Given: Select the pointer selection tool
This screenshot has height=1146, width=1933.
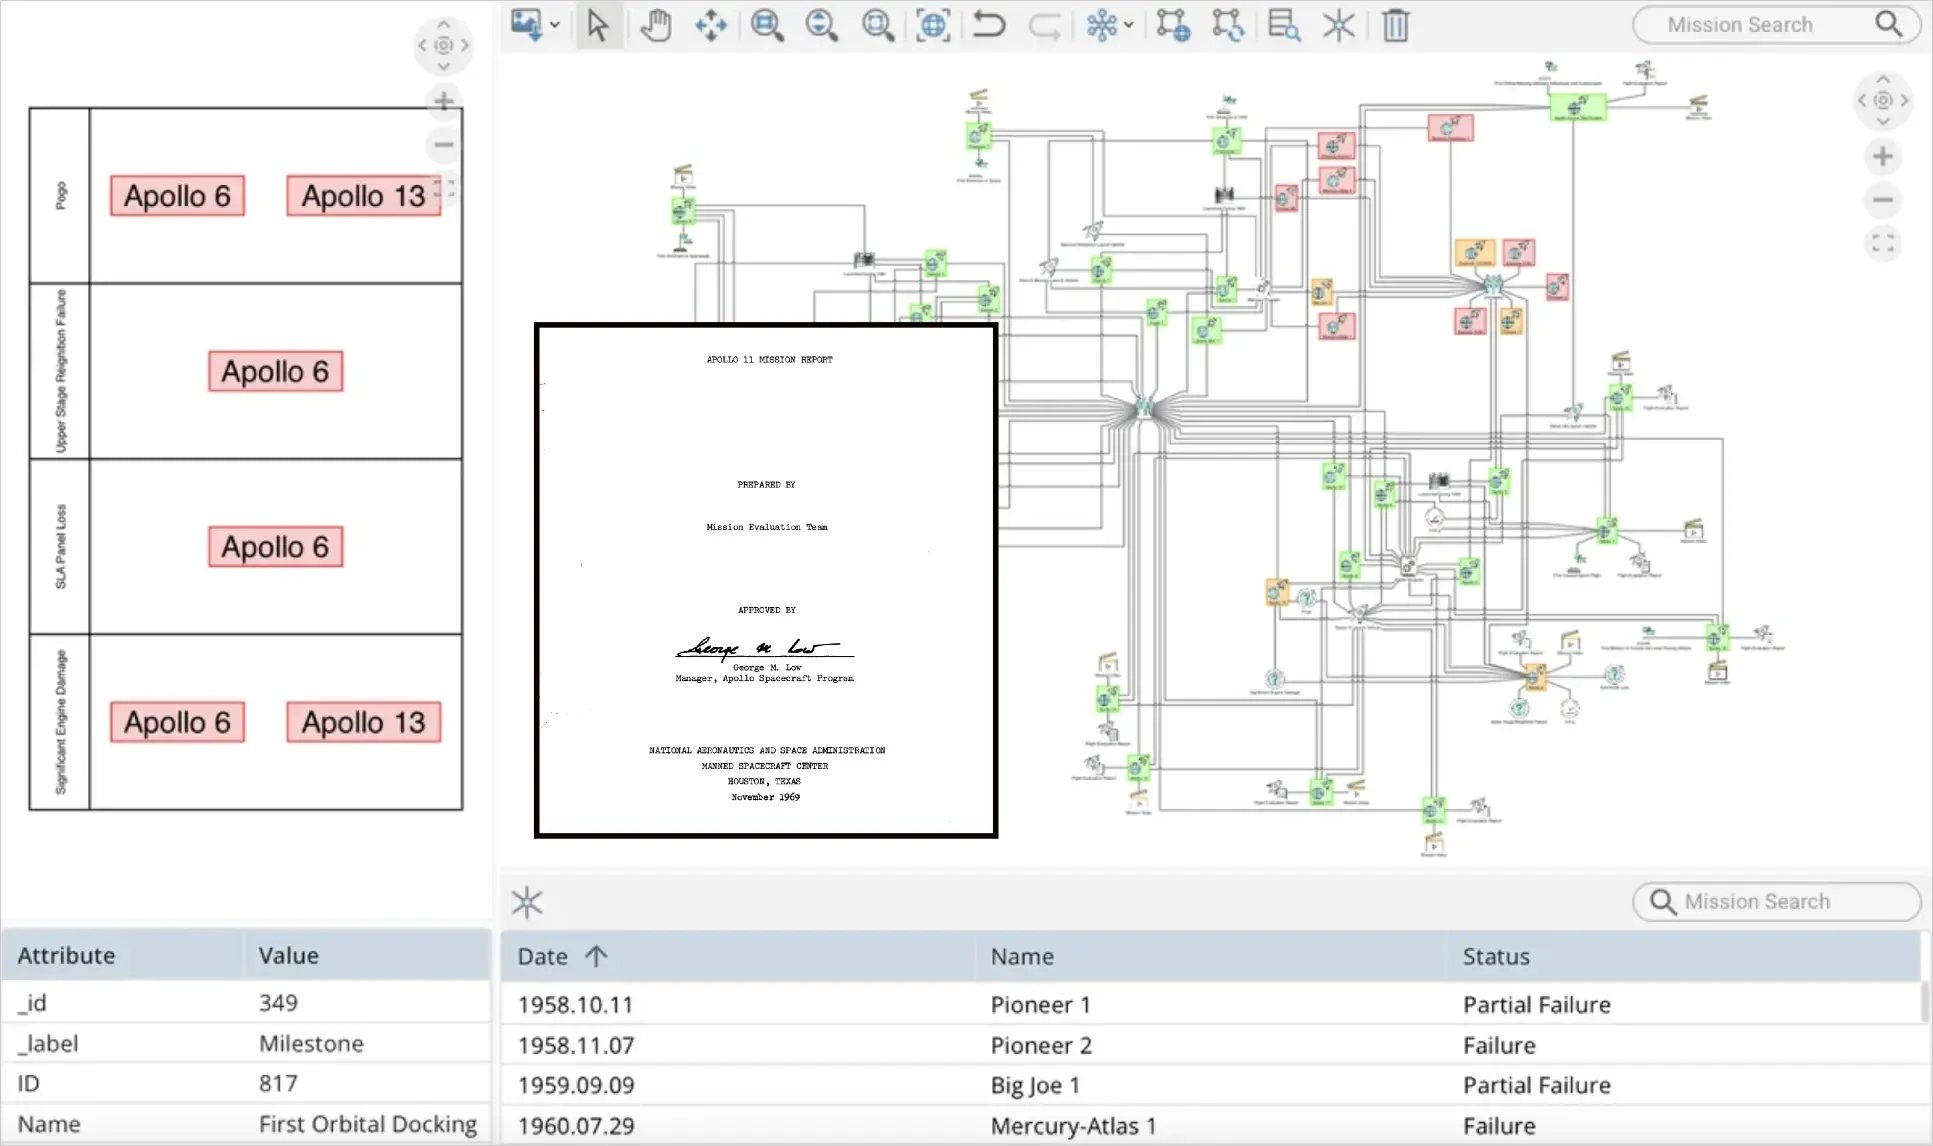Looking at the screenshot, I should click(598, 25).
